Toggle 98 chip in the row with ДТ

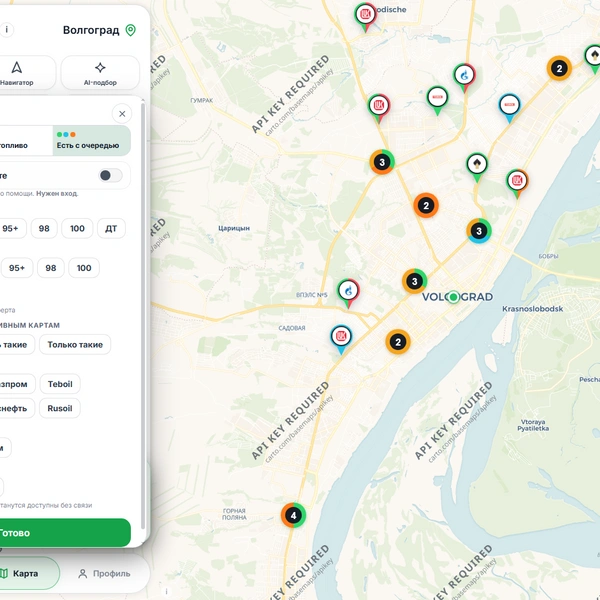pos(44,228)
